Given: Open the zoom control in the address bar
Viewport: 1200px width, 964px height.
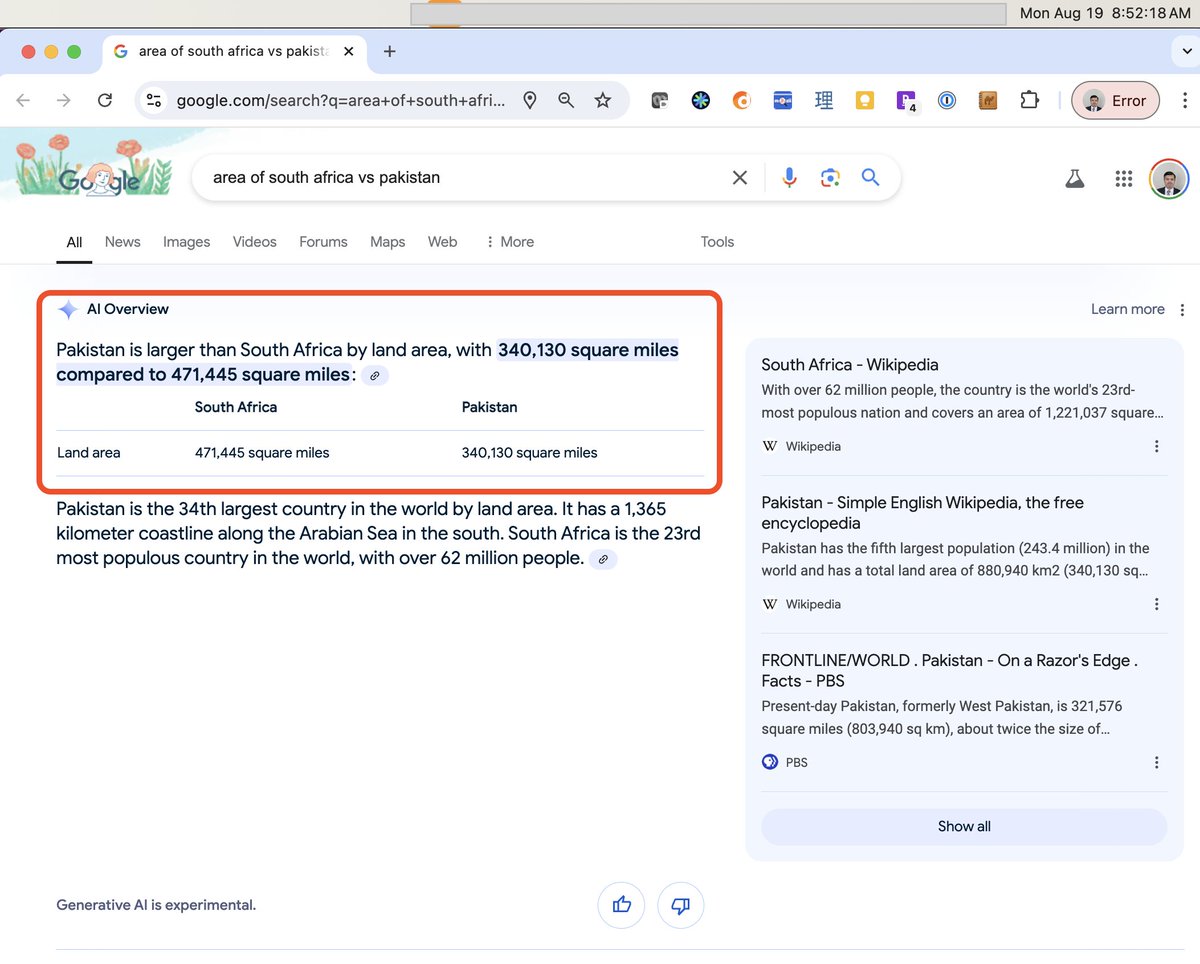Looking at the screenshot, I should click(567, 100).
